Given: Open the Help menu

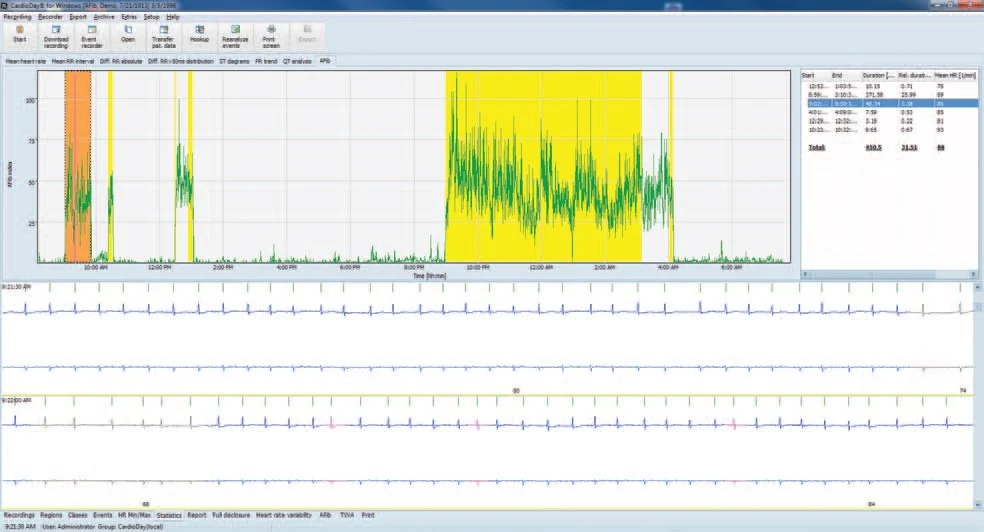Looking at the screenshot, I should pyautogui.click(x=173, y=17).
